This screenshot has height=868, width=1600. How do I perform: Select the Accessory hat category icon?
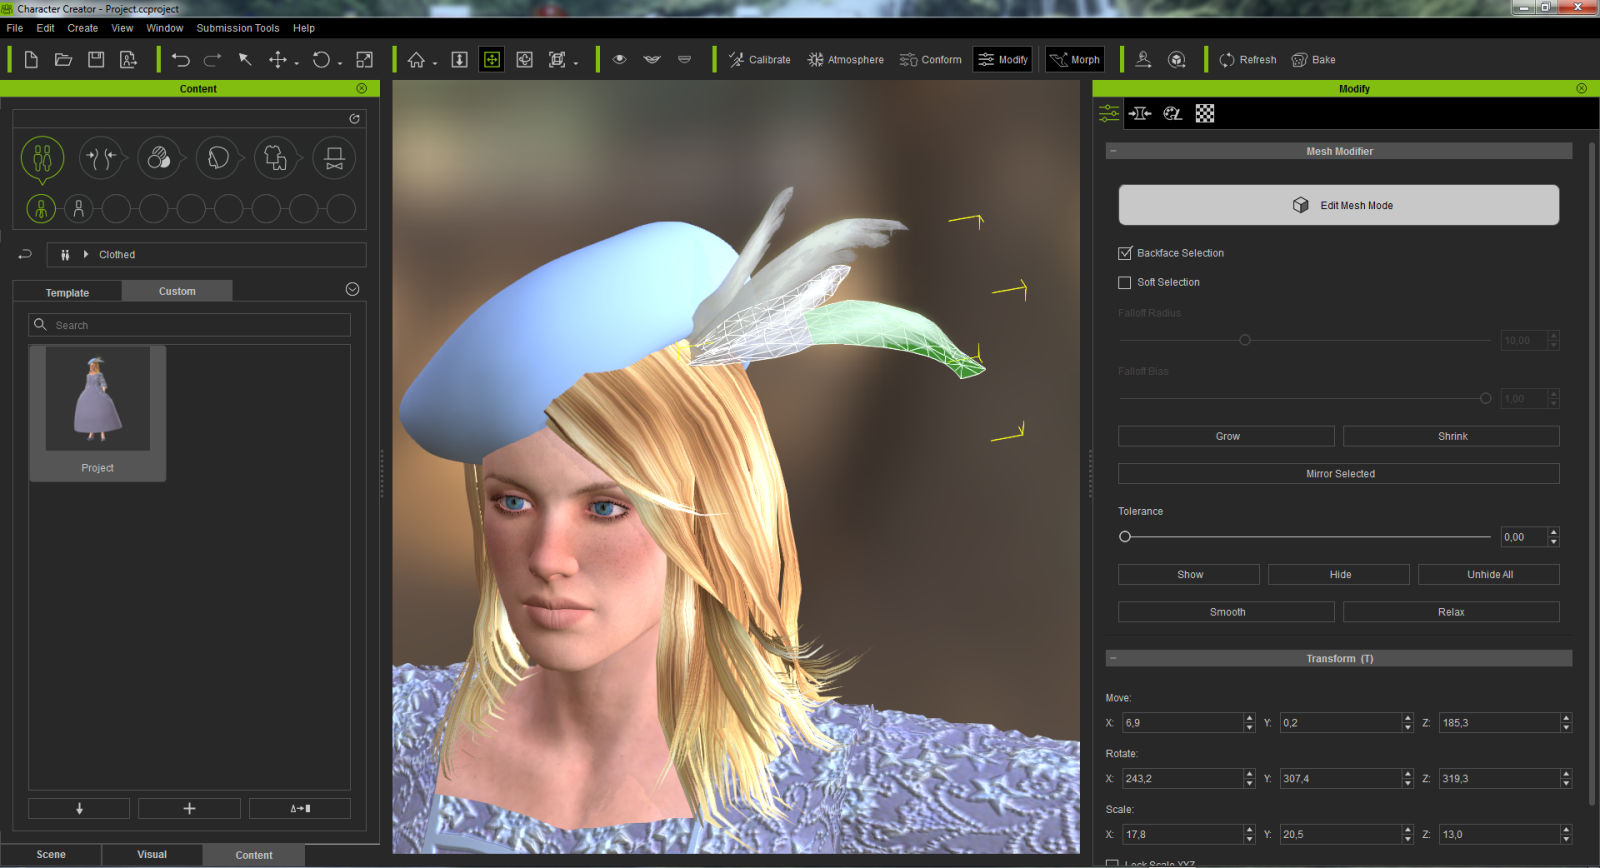click(334, 158)
